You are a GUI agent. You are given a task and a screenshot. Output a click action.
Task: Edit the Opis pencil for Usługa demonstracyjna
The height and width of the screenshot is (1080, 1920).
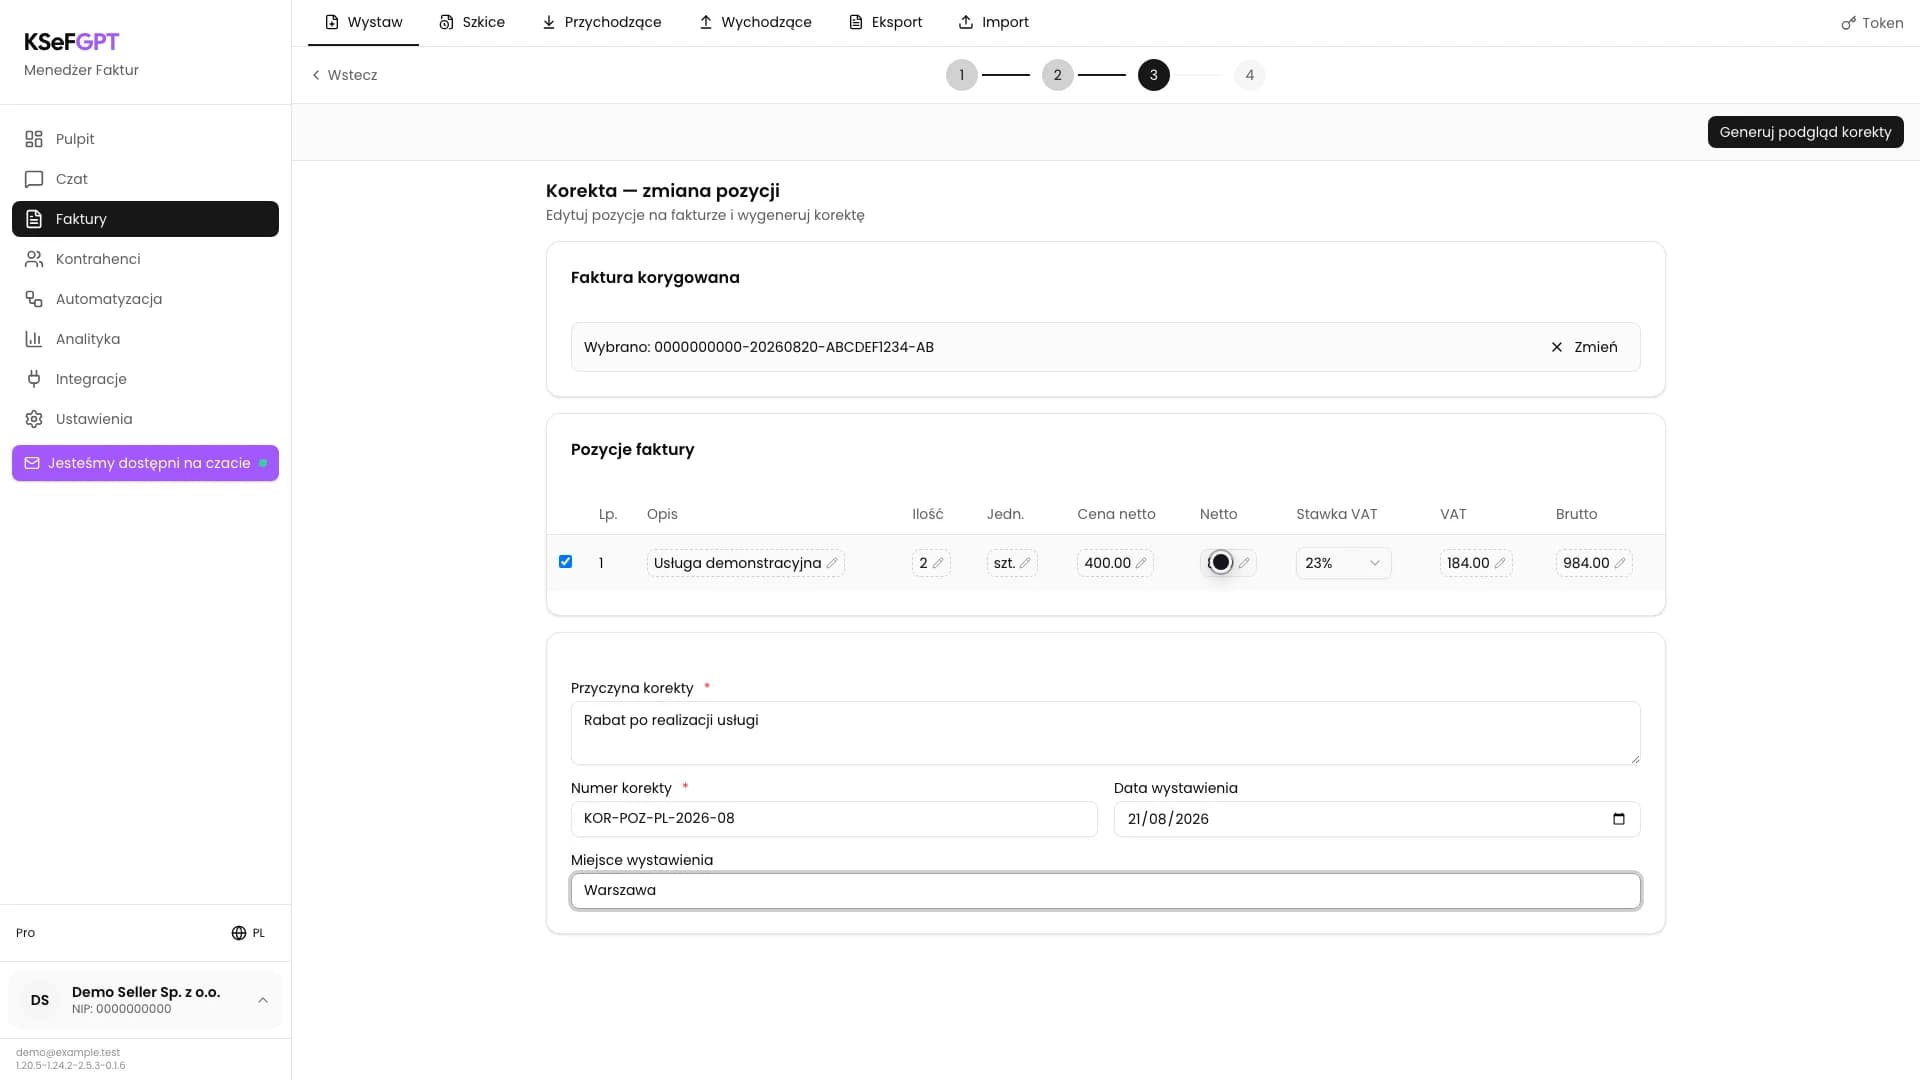pyautogui.click(x=832, y=563)
